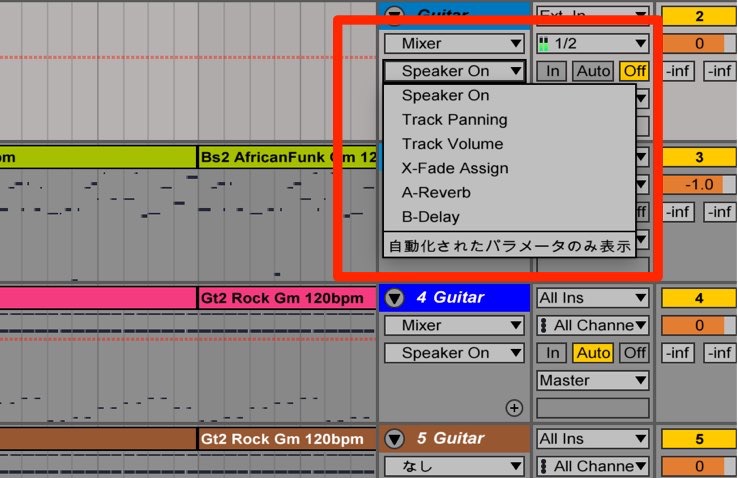Viewport: 738px width, 478px height.
Task: Click the right -inf send value on track 2
Action: tap(720, 71)
